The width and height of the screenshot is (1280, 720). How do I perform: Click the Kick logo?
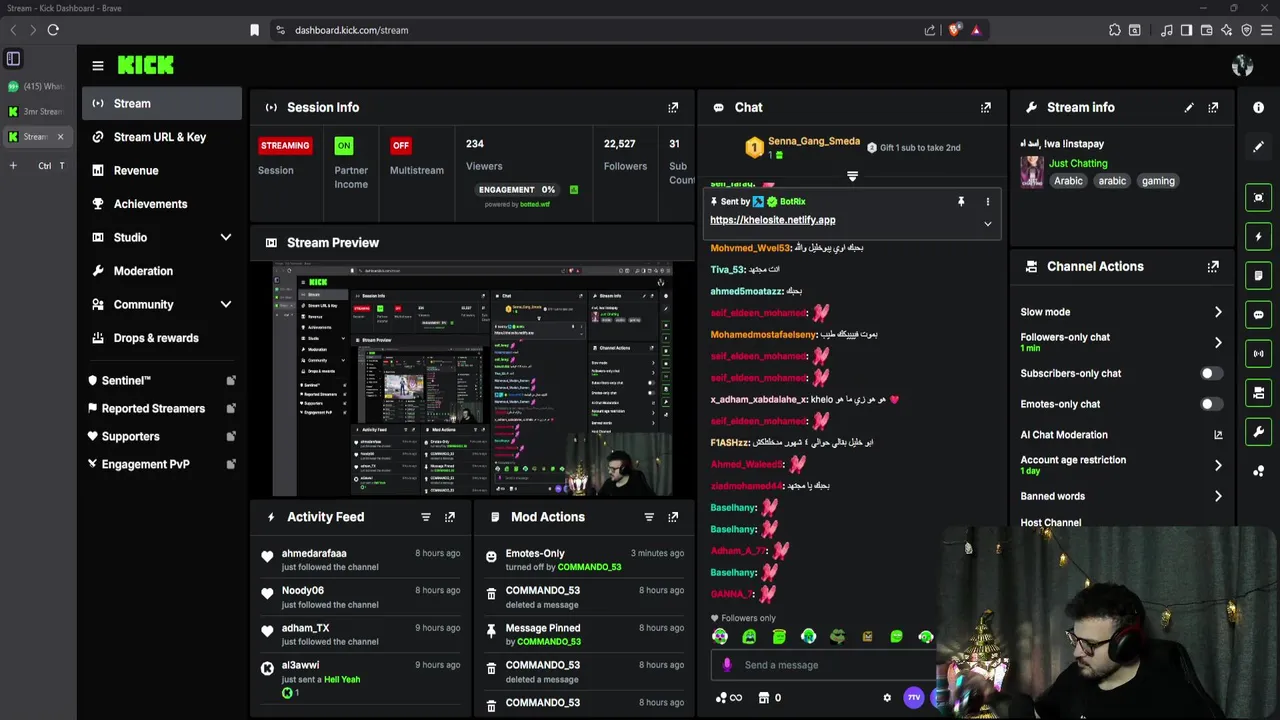tap(146, 65)
